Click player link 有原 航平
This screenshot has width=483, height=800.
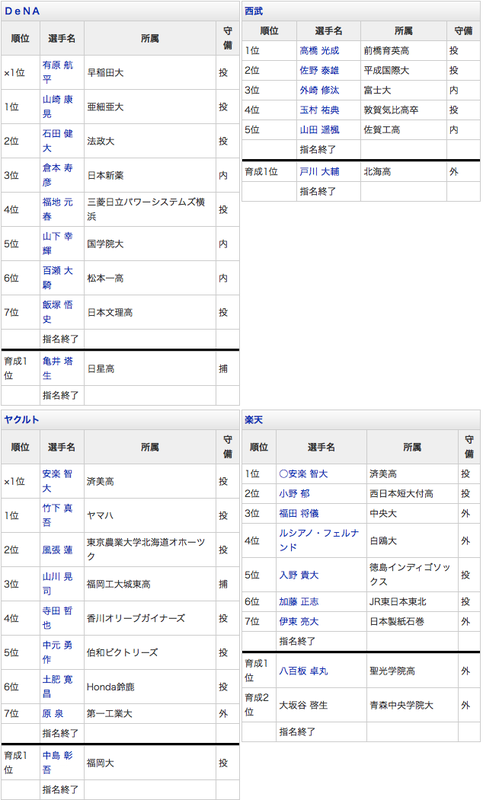point(57,72)
